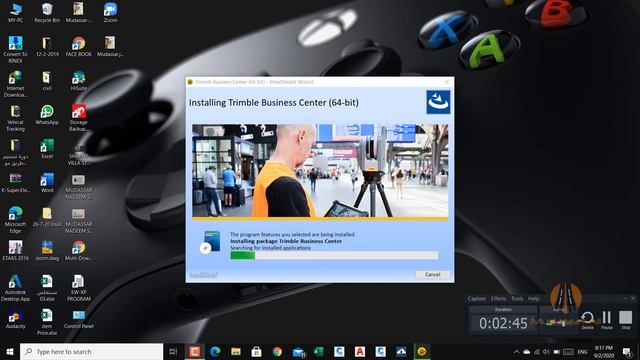Image resolution: width=640 pixels, height=360 pixels.
Task: Select the Internet Download Manager shortcut
Action: pyautogui.click(x=16, y=84)
